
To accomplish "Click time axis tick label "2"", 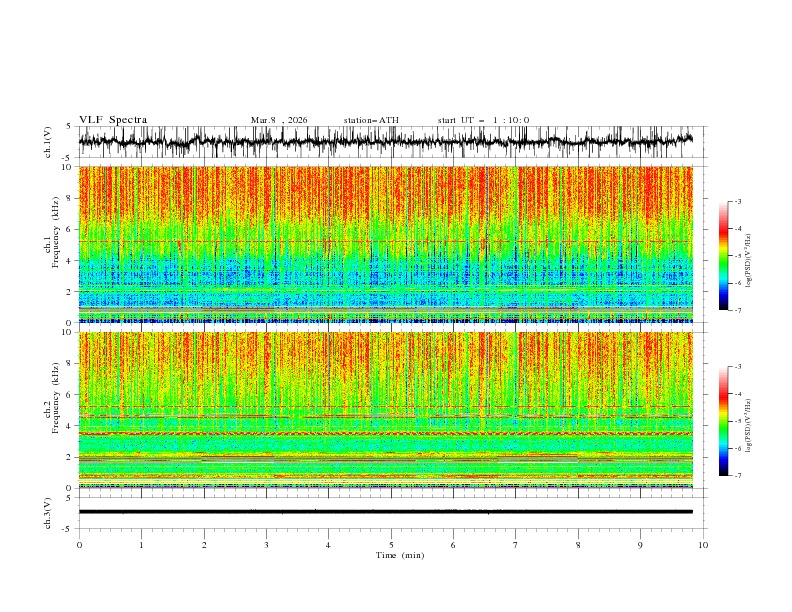I will 204,545.
